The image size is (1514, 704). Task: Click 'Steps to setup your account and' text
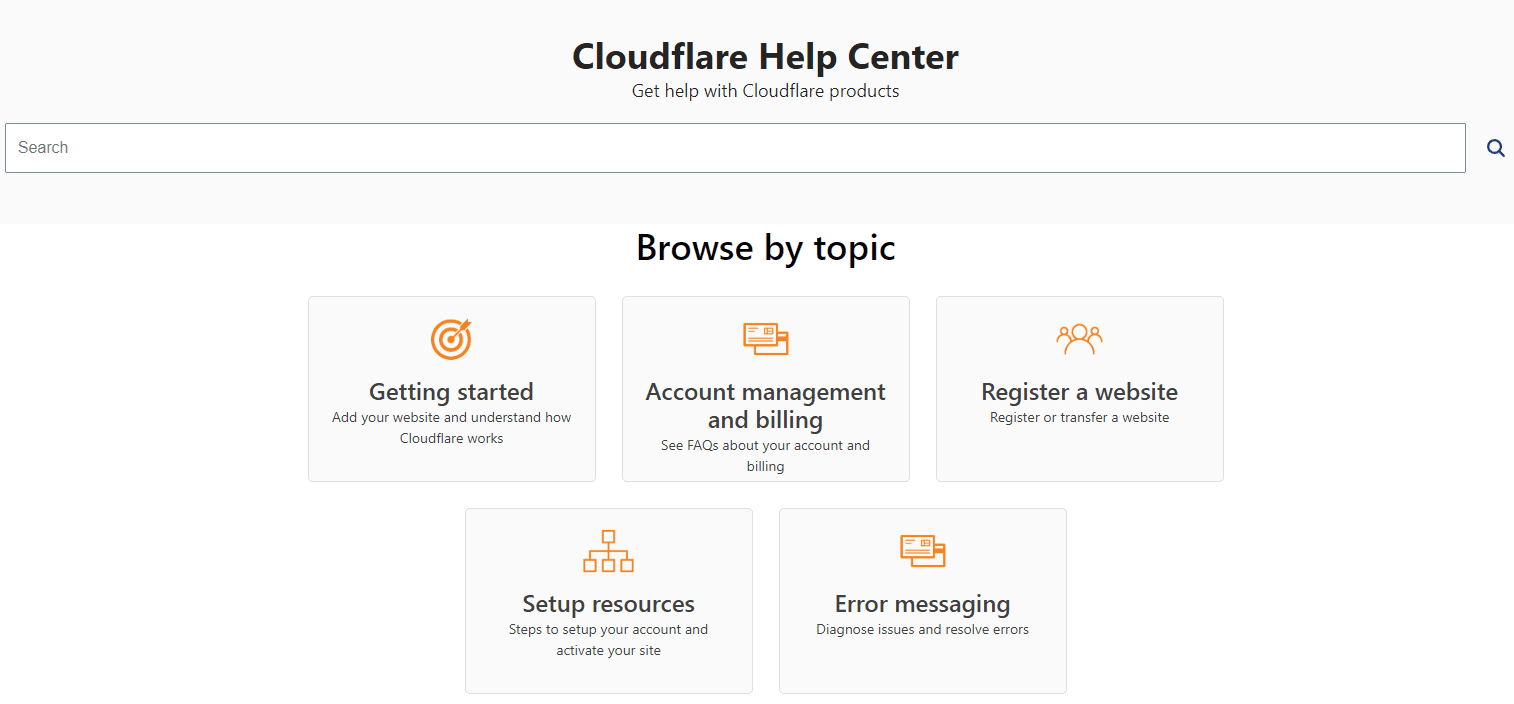pyautogui.click(x=608, y=630)
